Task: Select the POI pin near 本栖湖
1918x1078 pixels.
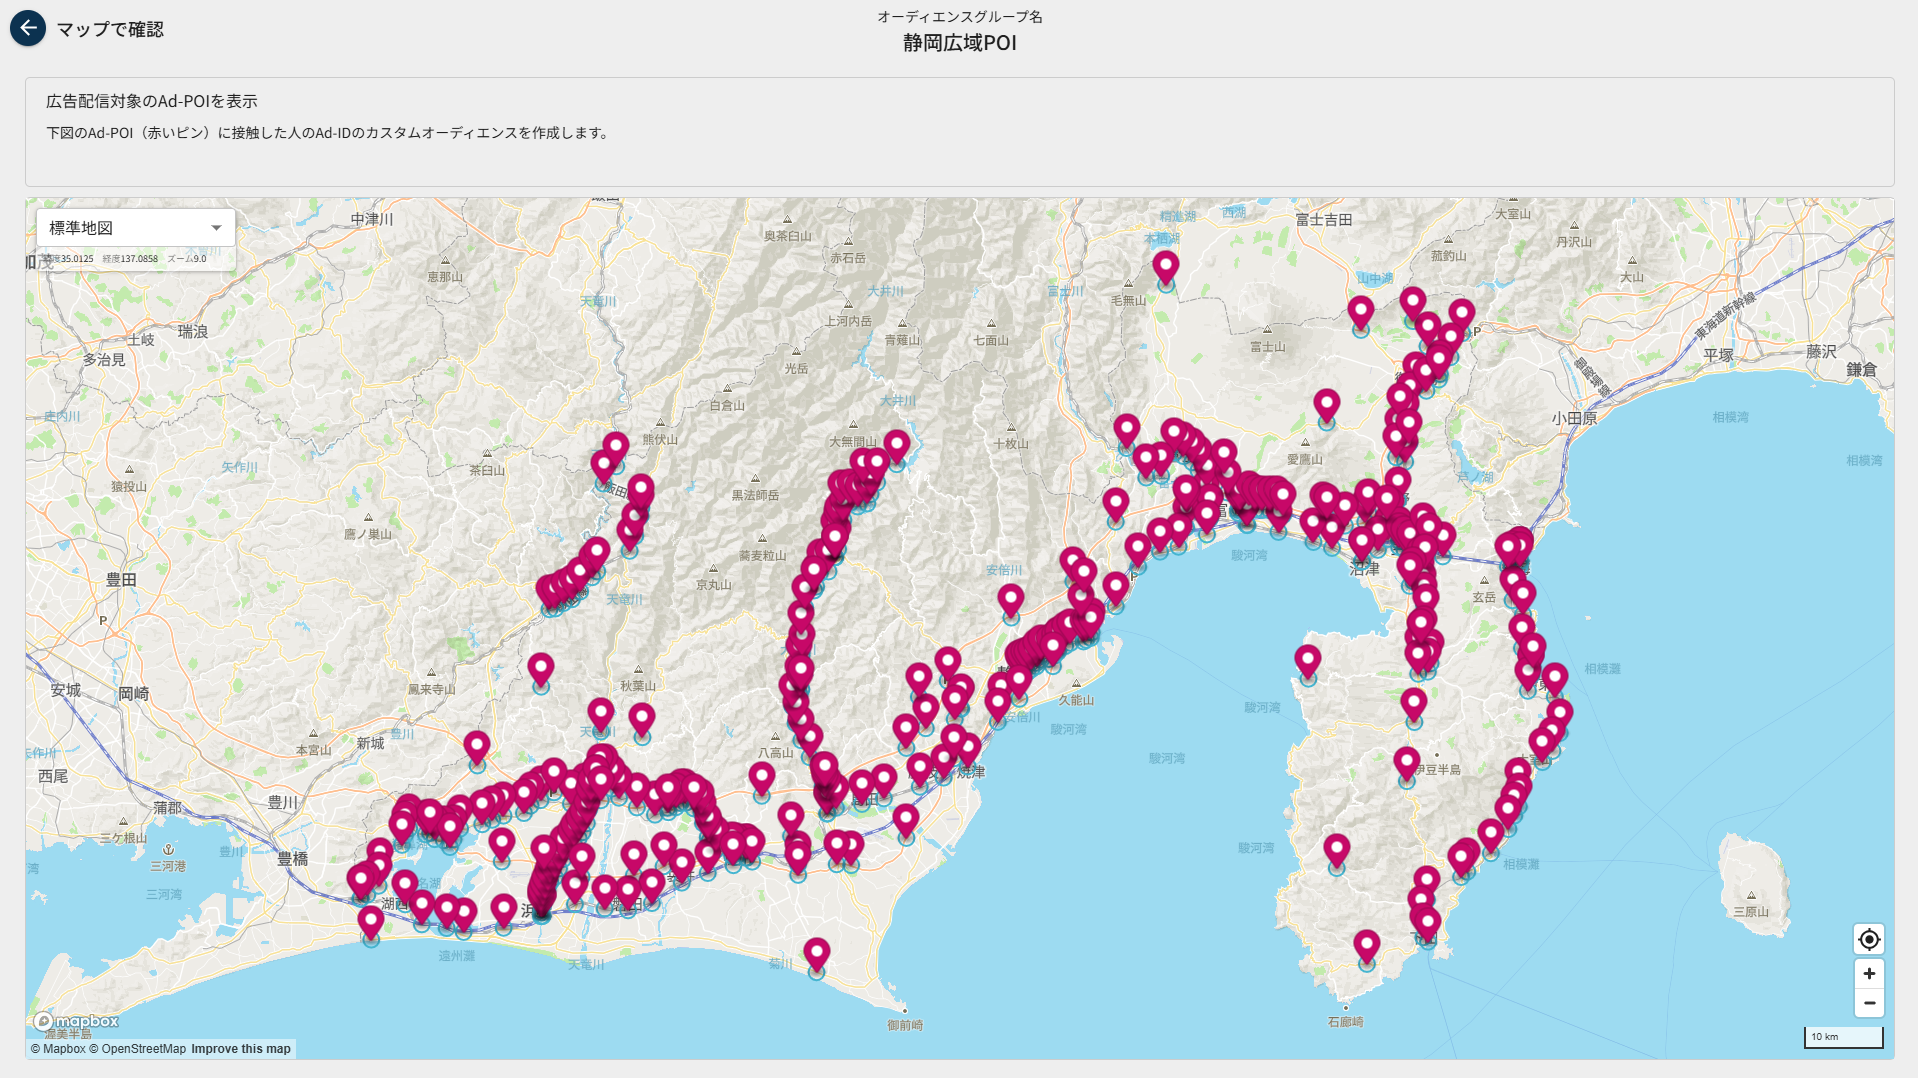Action: coord(1165,267)
